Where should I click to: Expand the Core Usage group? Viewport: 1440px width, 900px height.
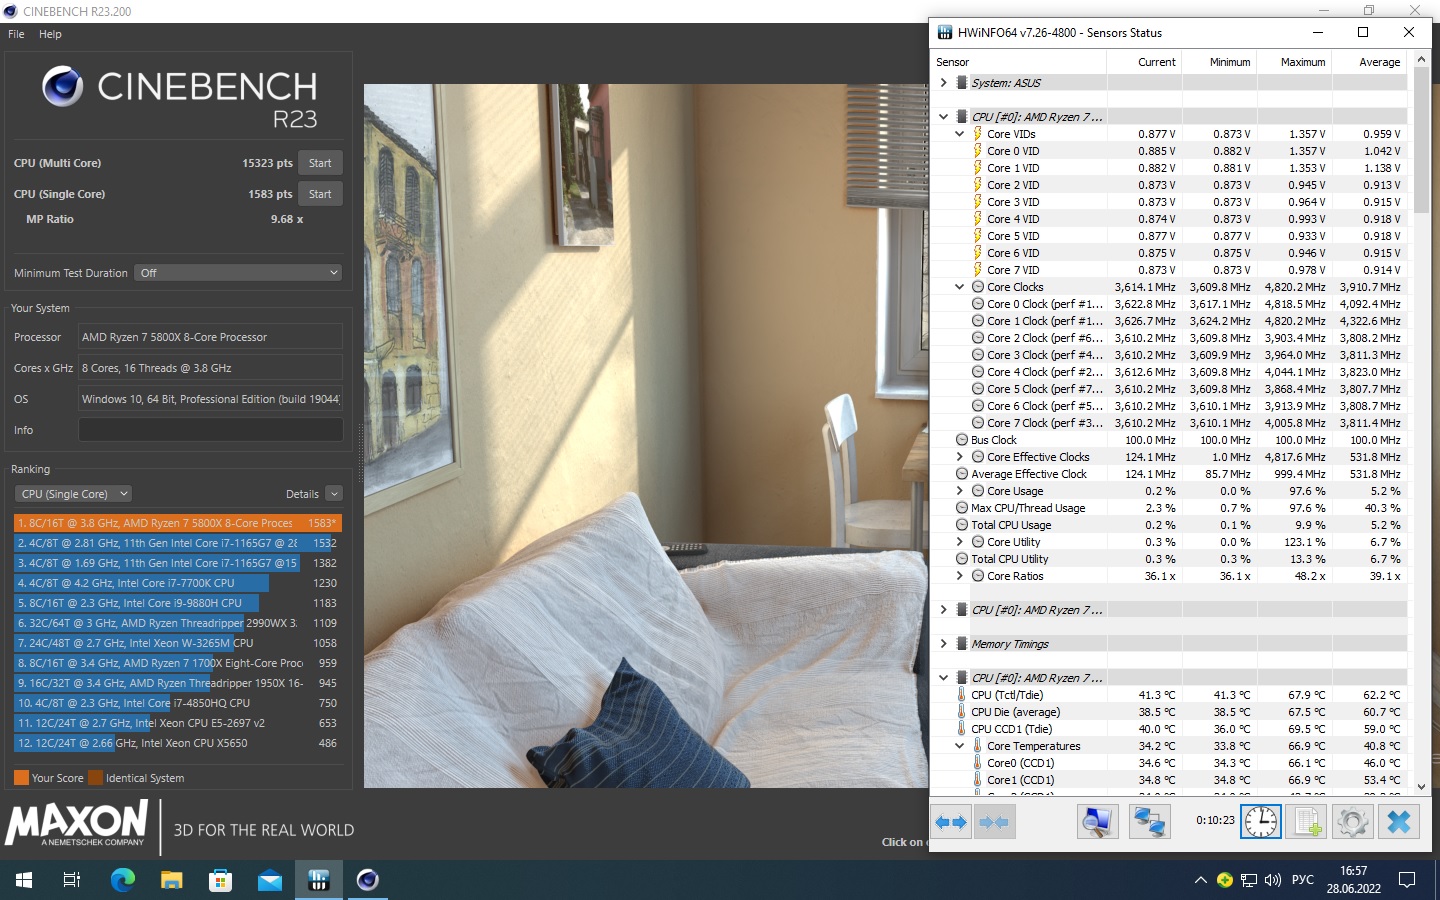coord(959,491)
